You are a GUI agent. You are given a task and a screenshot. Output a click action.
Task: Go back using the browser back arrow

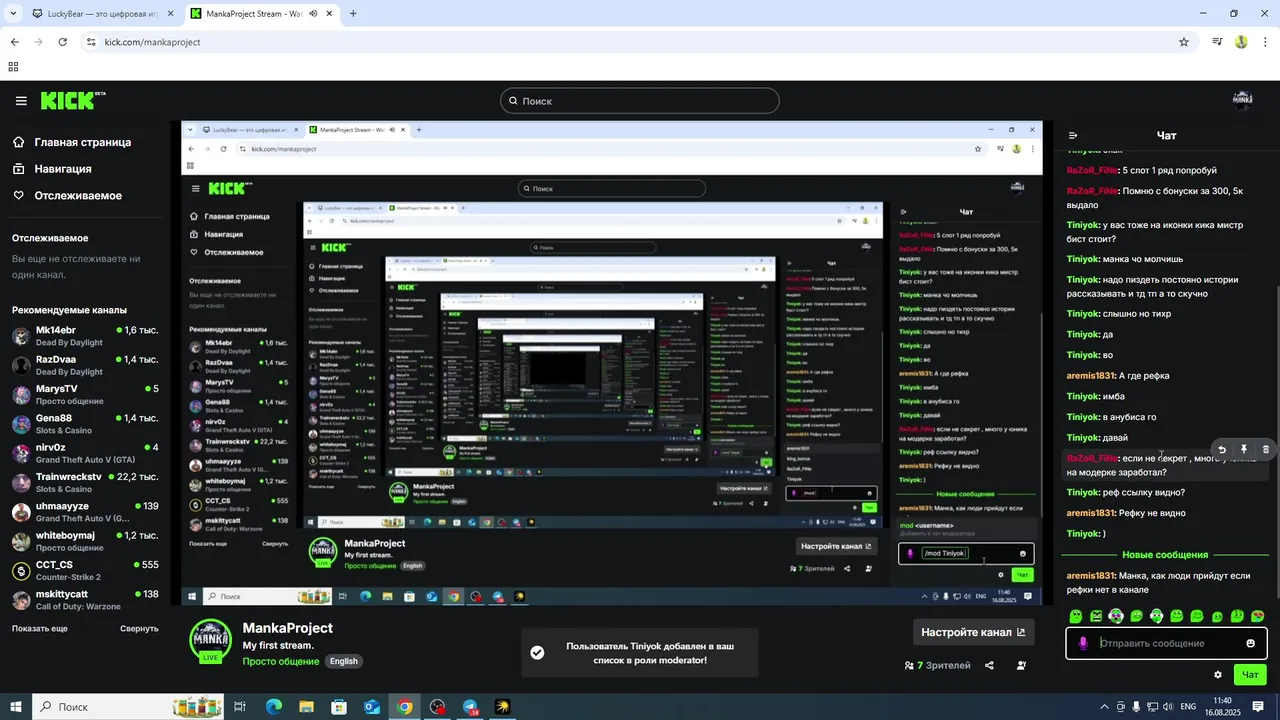click(x=14, y=42)
